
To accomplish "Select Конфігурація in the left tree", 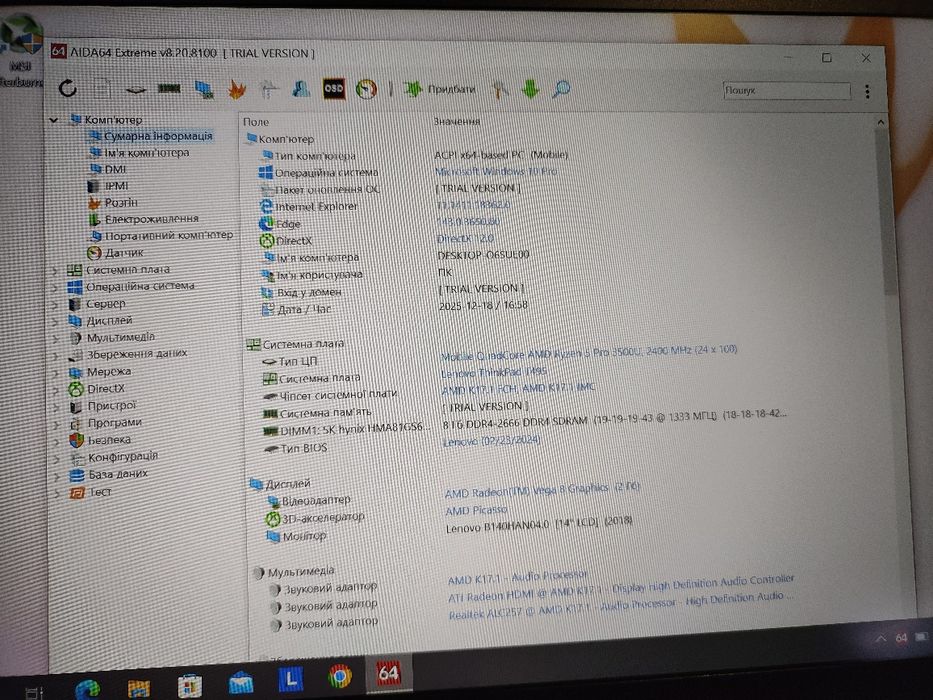I will click(x=114, y=457).
